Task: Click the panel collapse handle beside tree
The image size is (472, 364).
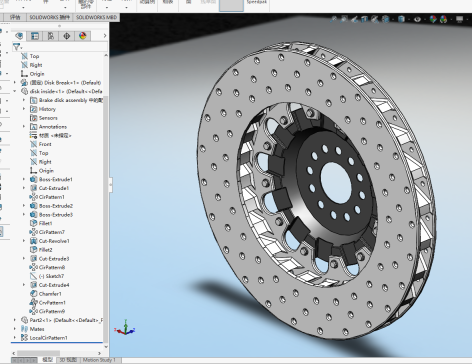Action: click(x=110, y=185)
